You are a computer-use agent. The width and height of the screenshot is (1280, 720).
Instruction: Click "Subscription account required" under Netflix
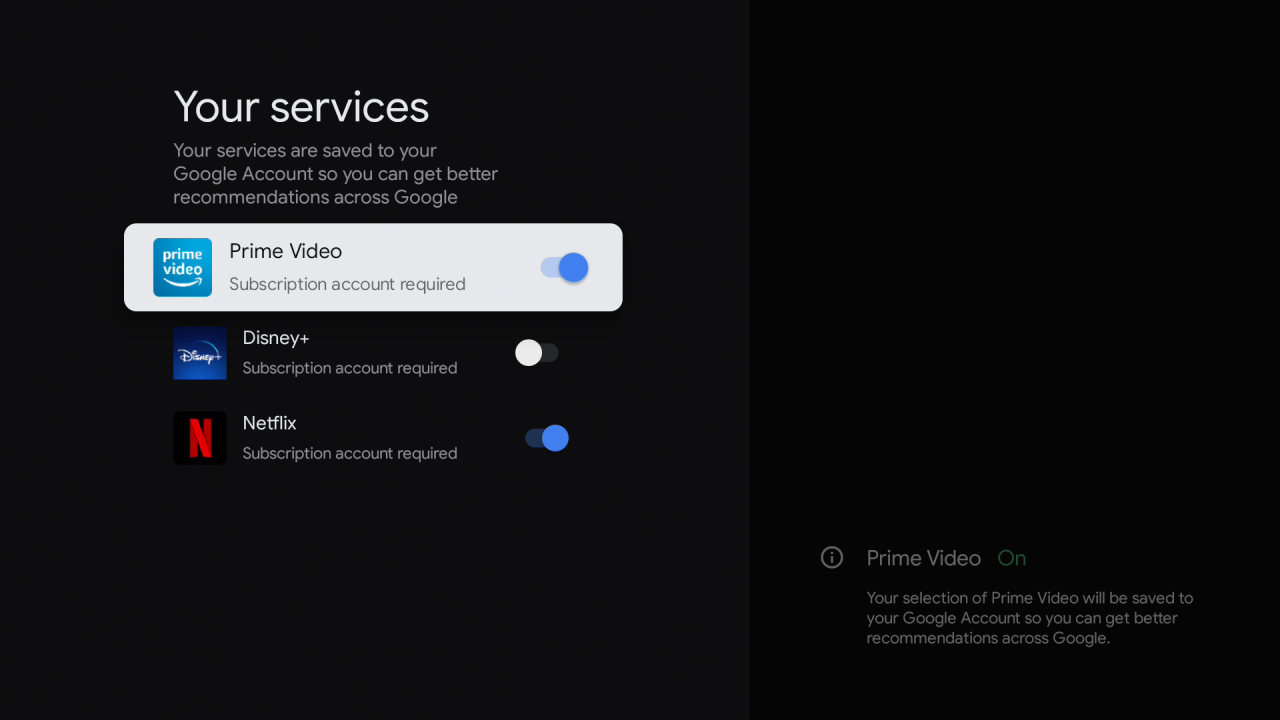[350, 453]
